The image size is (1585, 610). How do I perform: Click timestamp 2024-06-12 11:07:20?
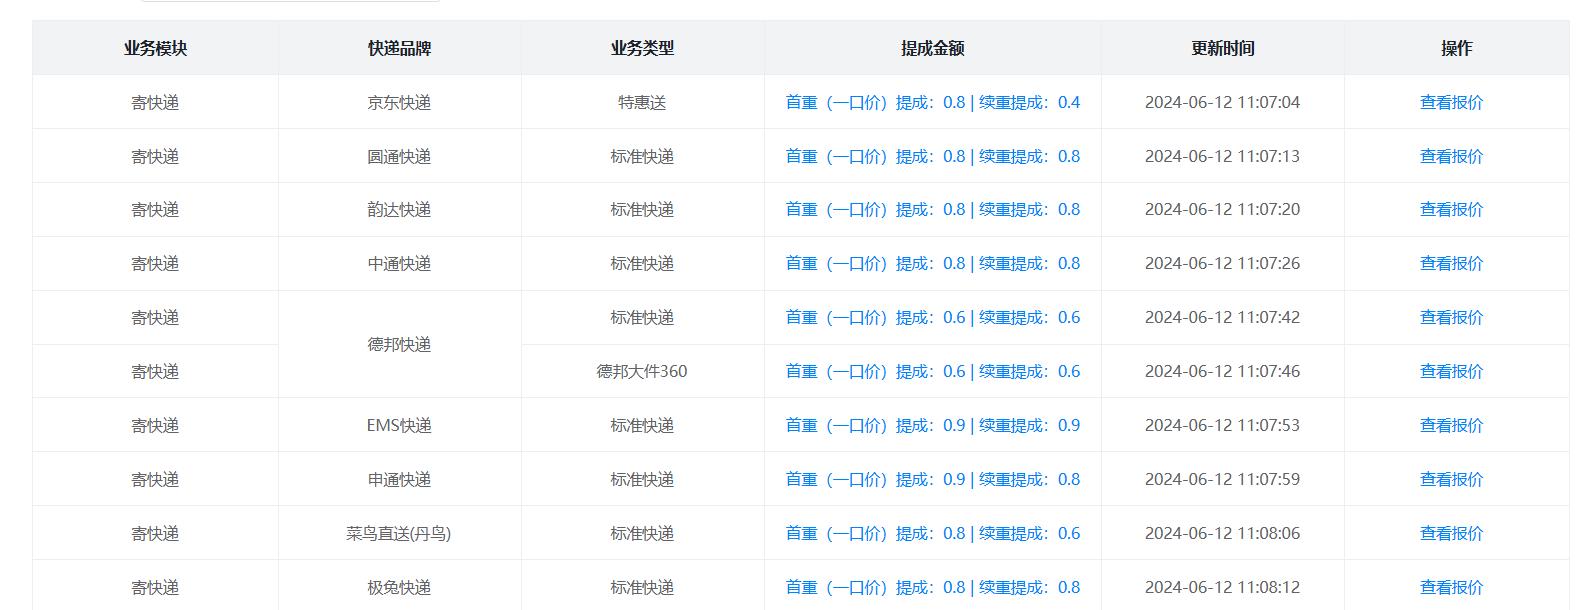1222,209
